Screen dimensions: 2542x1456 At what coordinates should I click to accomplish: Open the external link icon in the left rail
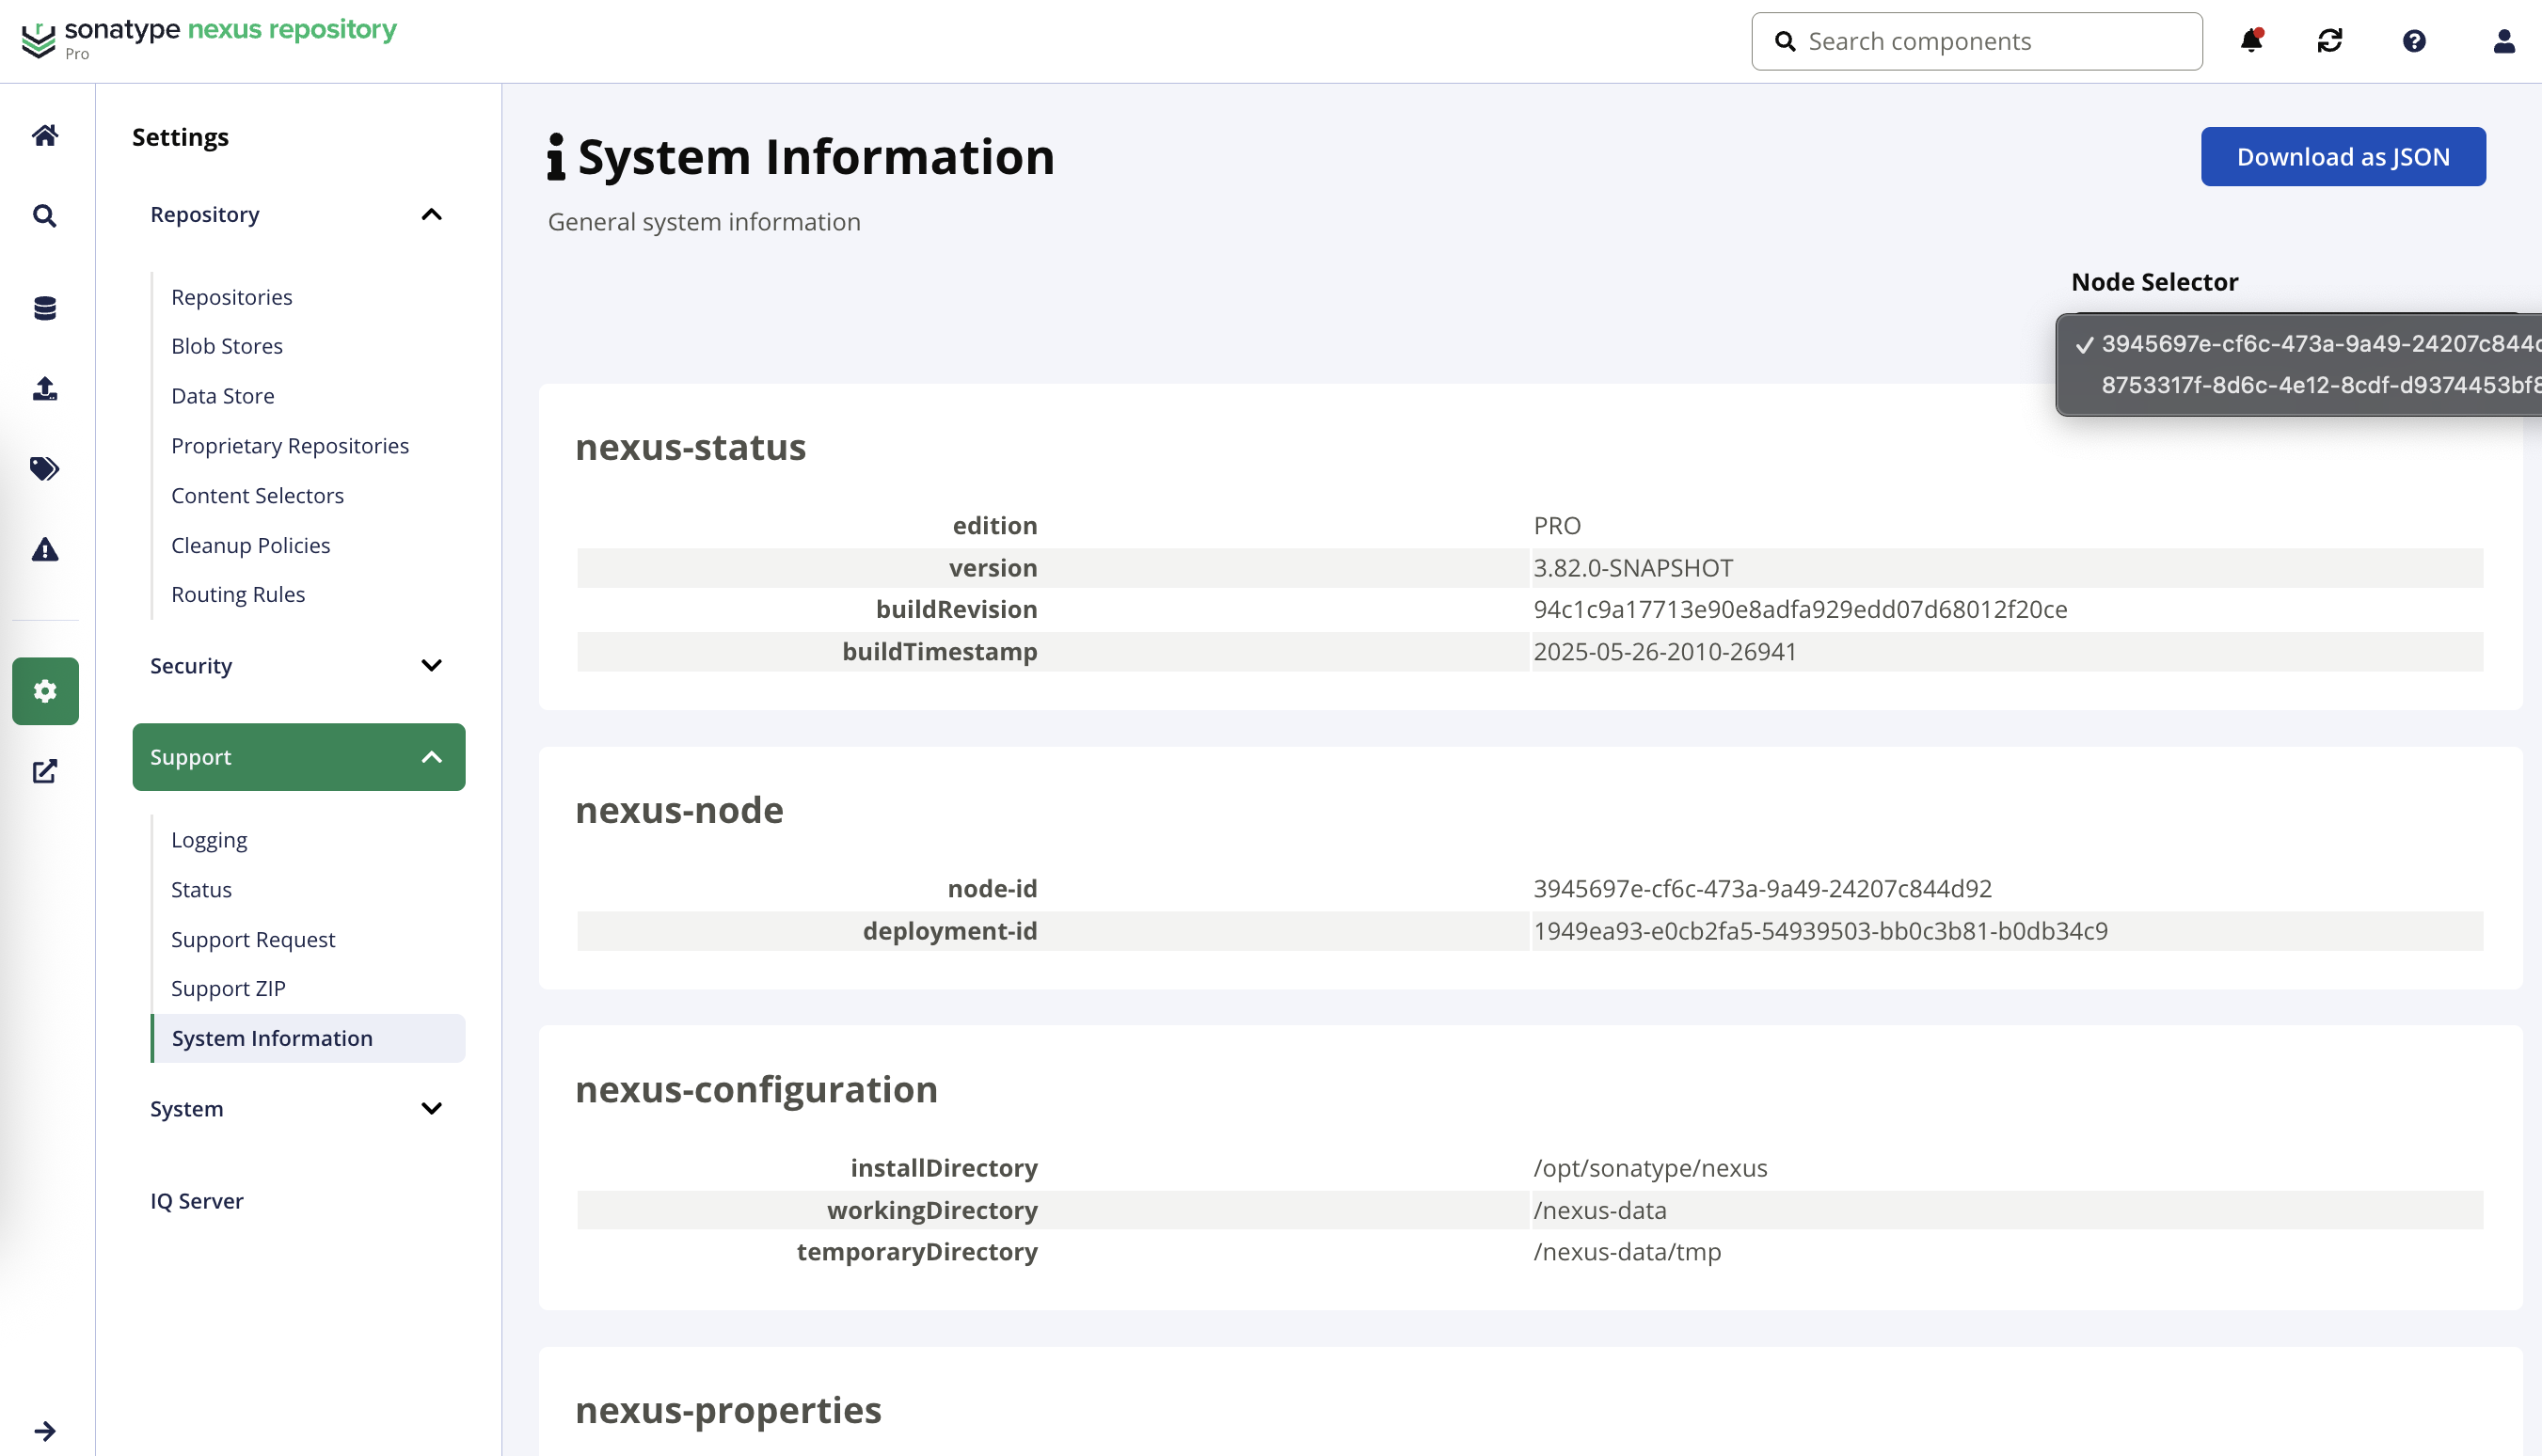point(45,771)
